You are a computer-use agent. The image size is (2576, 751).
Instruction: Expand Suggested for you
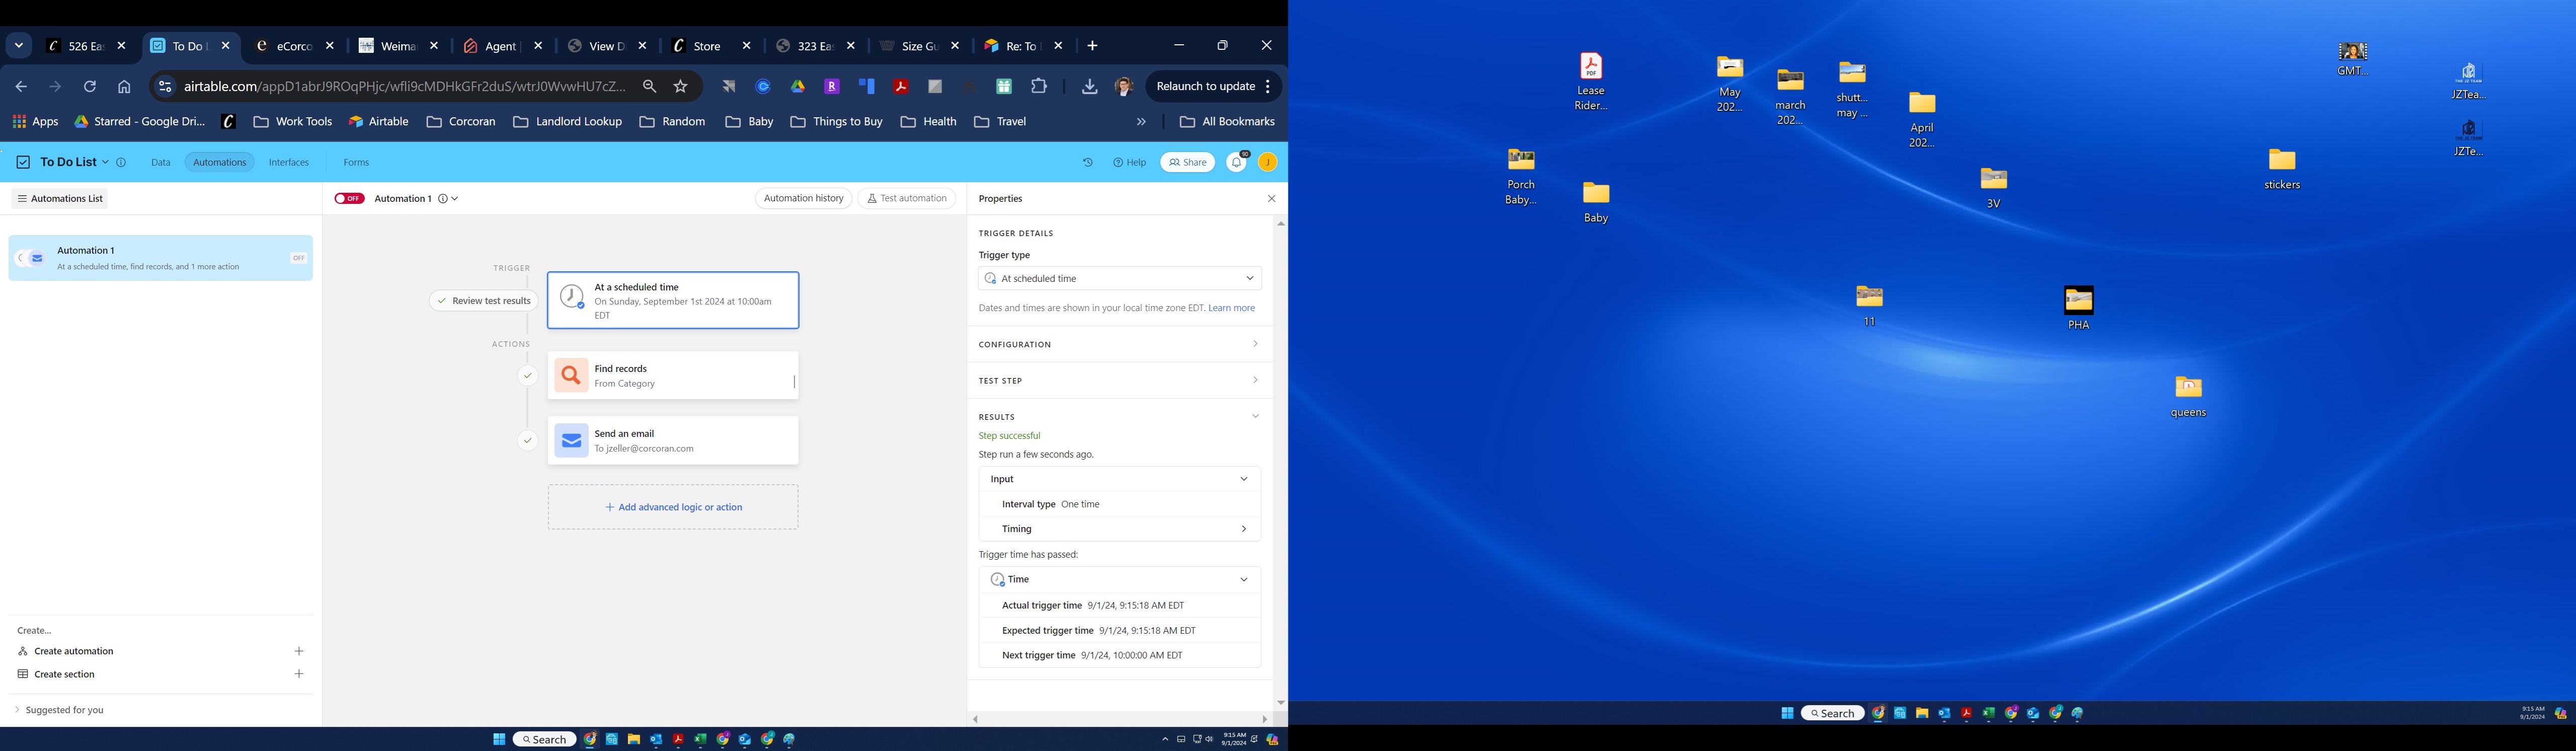[x=60, y=710]
